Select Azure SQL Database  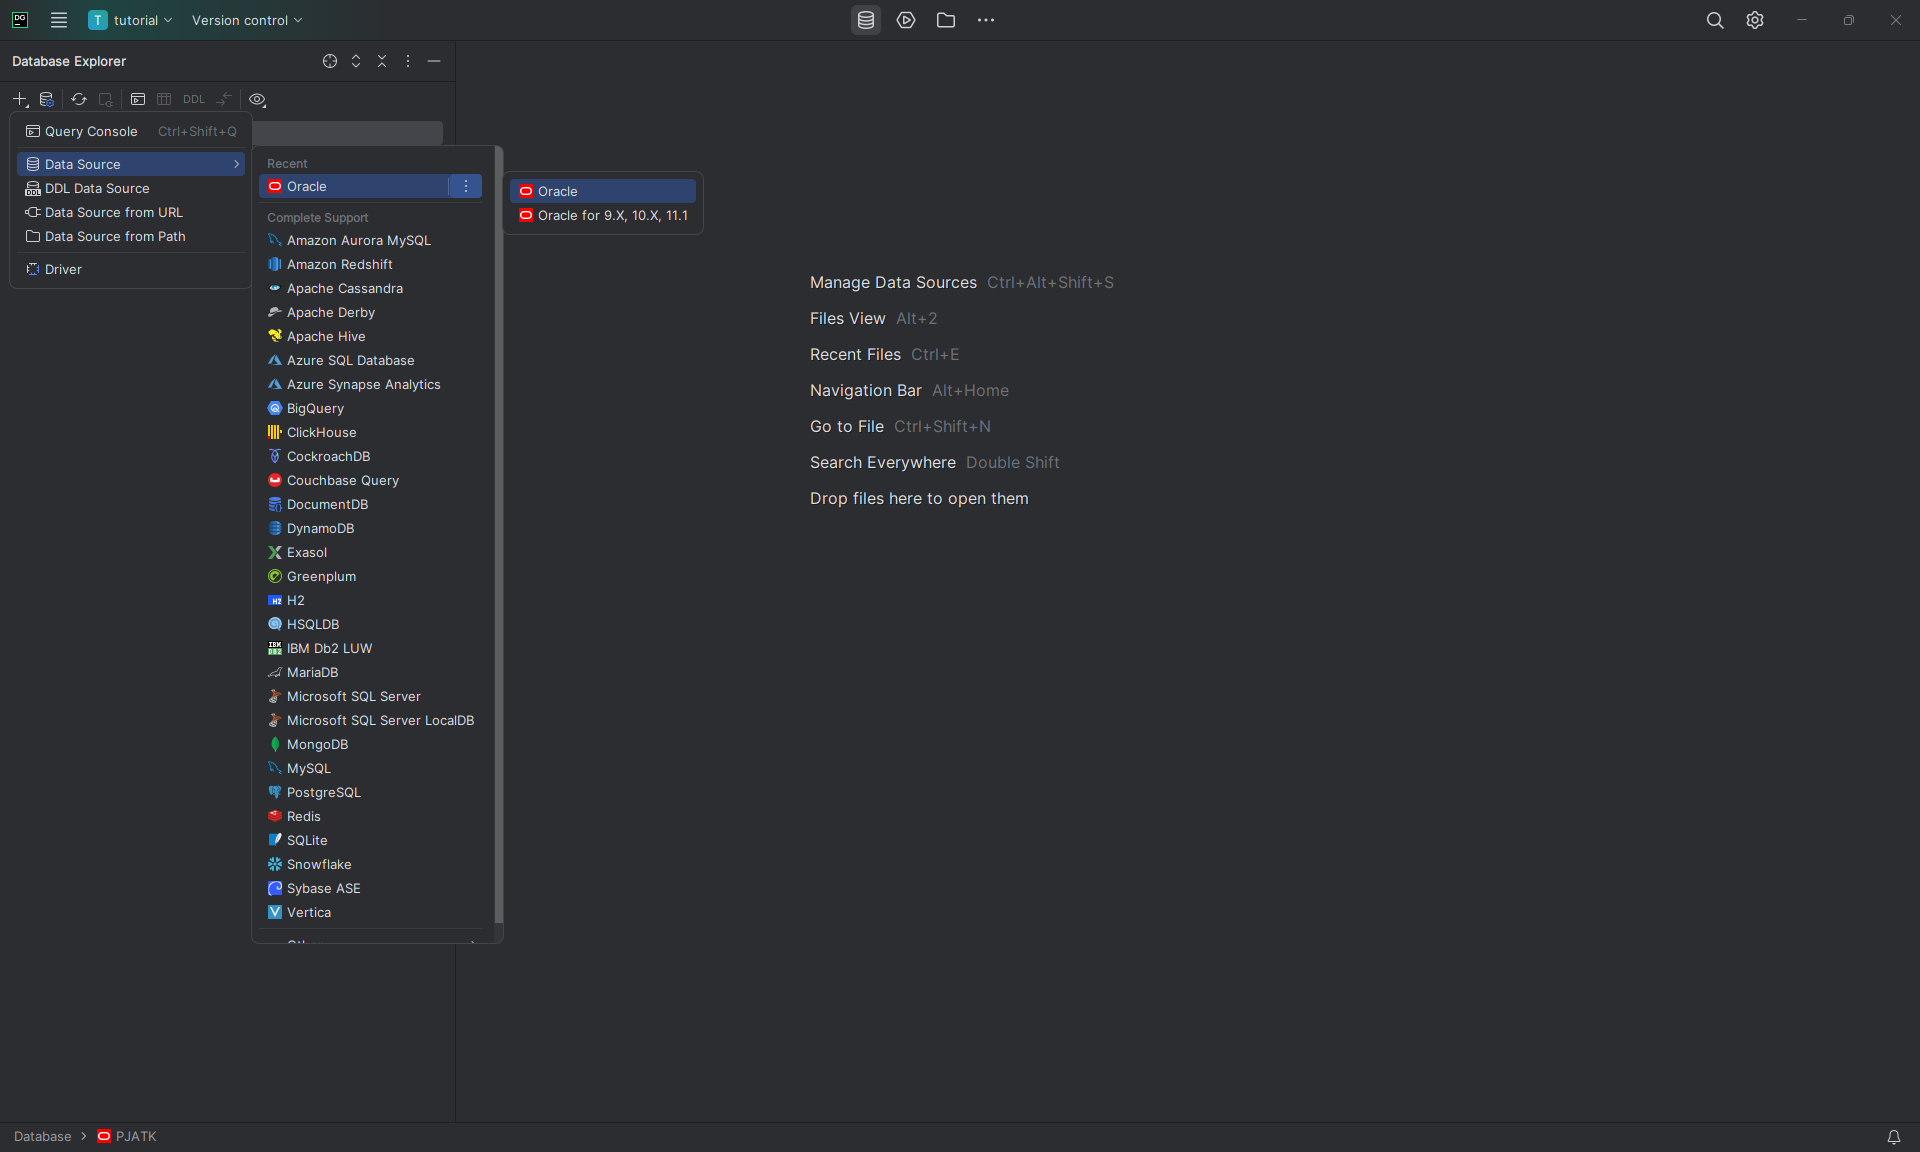371,360
